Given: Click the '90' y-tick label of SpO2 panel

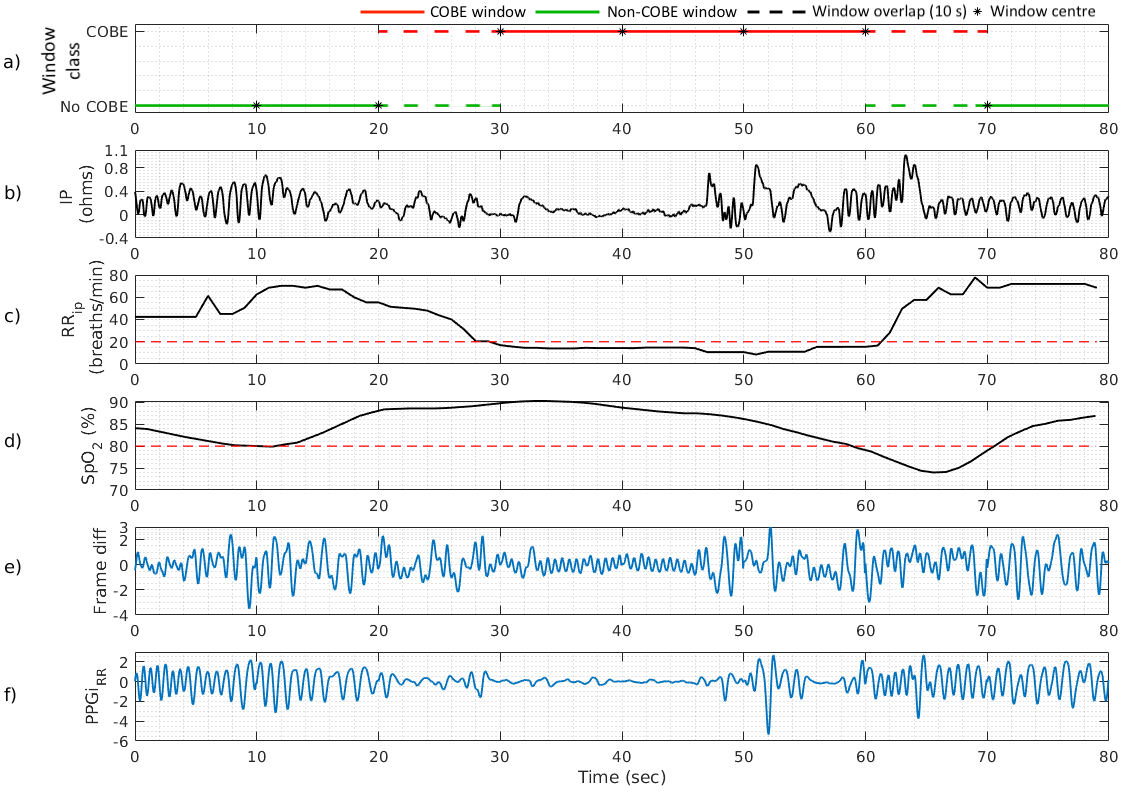Looking at the screenshot, I should pos(119,403).
